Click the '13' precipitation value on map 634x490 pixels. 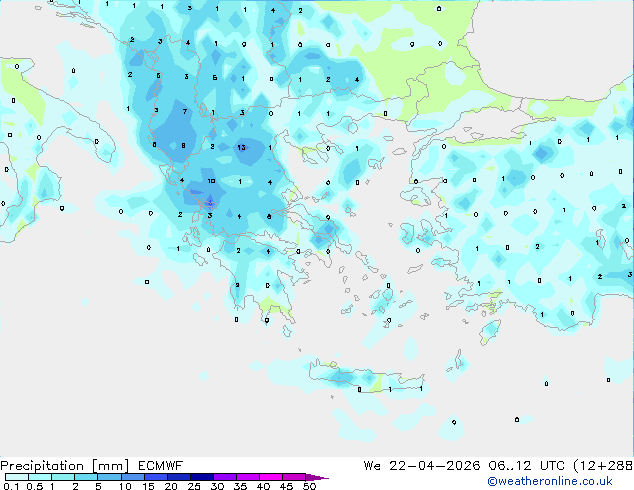(x=241, y=147)
